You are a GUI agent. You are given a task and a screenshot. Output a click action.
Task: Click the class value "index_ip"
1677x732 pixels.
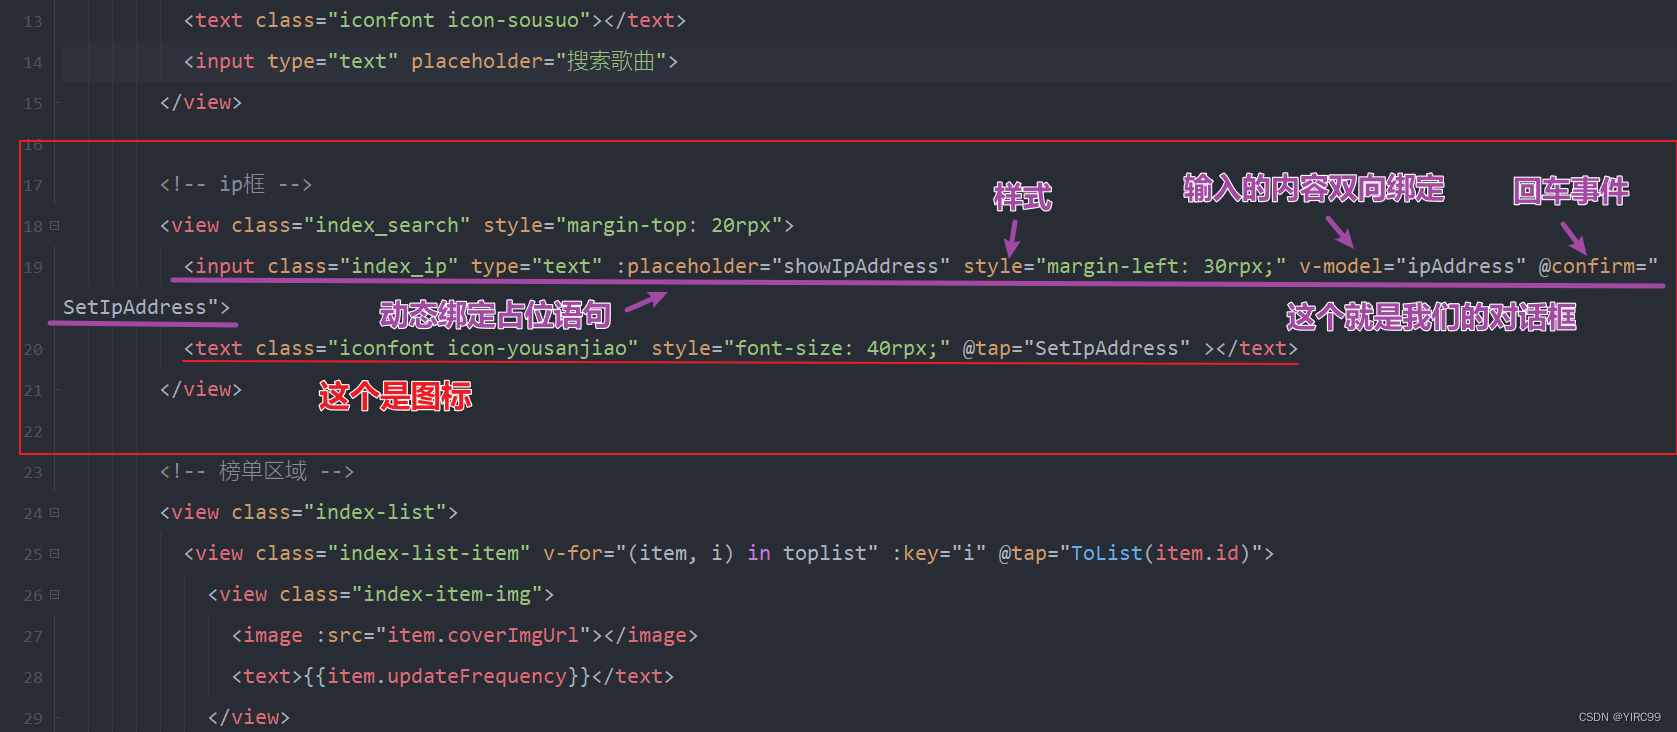click(x=399, y=266)
